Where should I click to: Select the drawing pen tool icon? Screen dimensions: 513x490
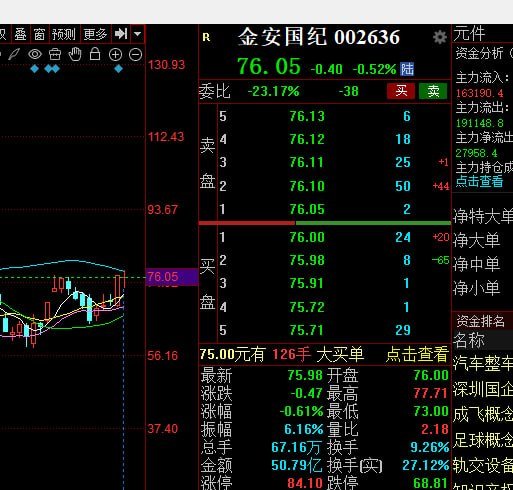click(x=14, y=54)
